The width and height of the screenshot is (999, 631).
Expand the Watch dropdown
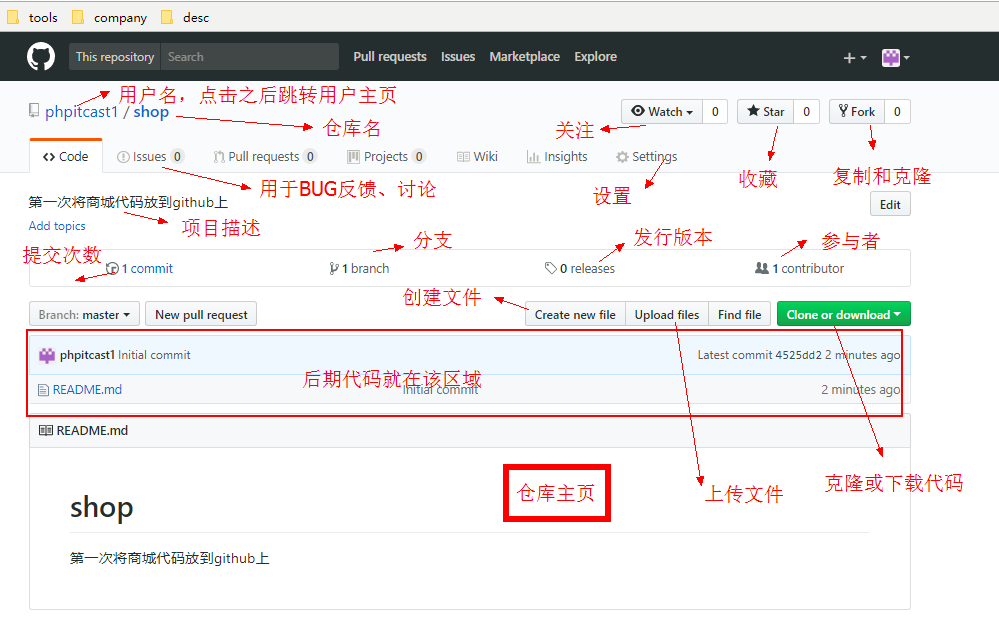[662, 112]
